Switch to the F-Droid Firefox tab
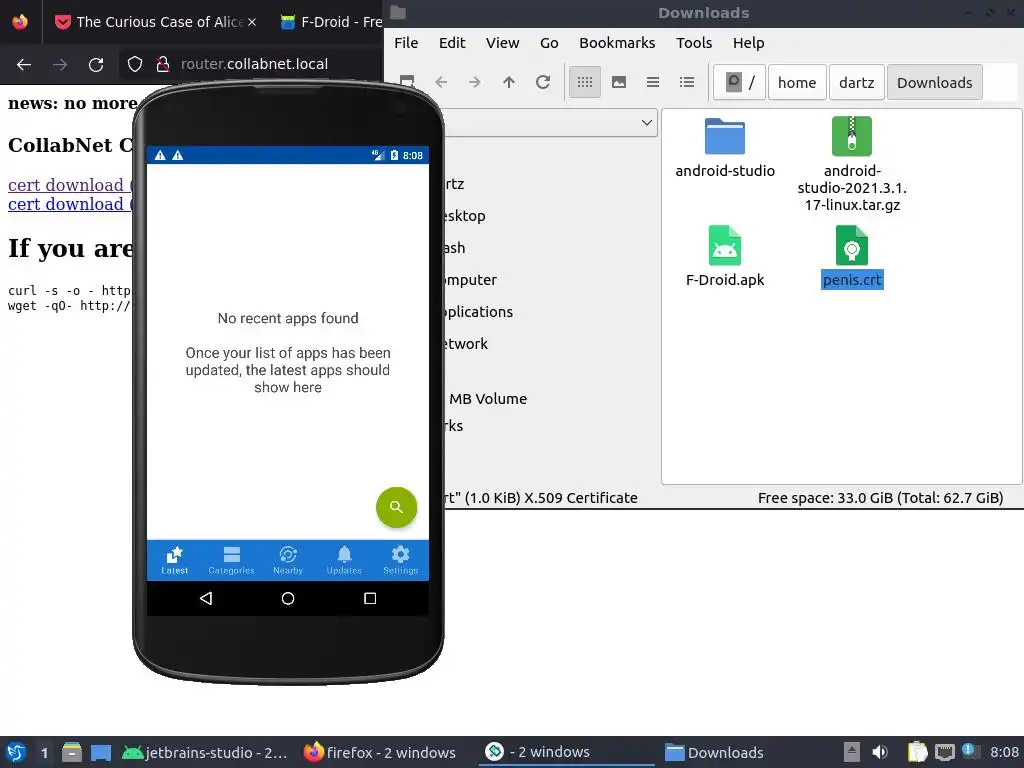 332,22
